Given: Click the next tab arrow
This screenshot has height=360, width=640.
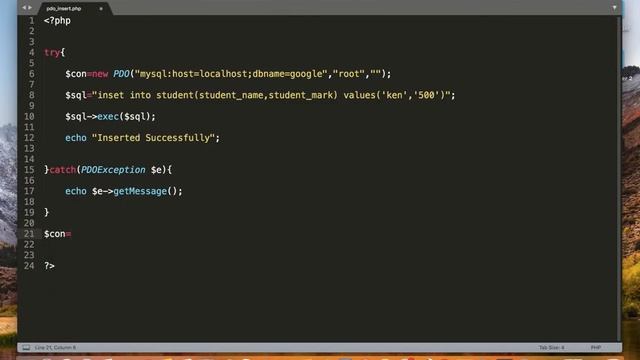Looking at the screenshot, I should pos(30,8).
